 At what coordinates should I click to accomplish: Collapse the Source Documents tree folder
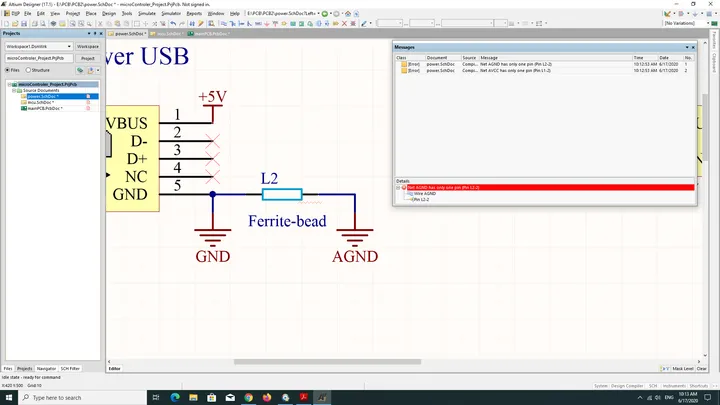14,90
